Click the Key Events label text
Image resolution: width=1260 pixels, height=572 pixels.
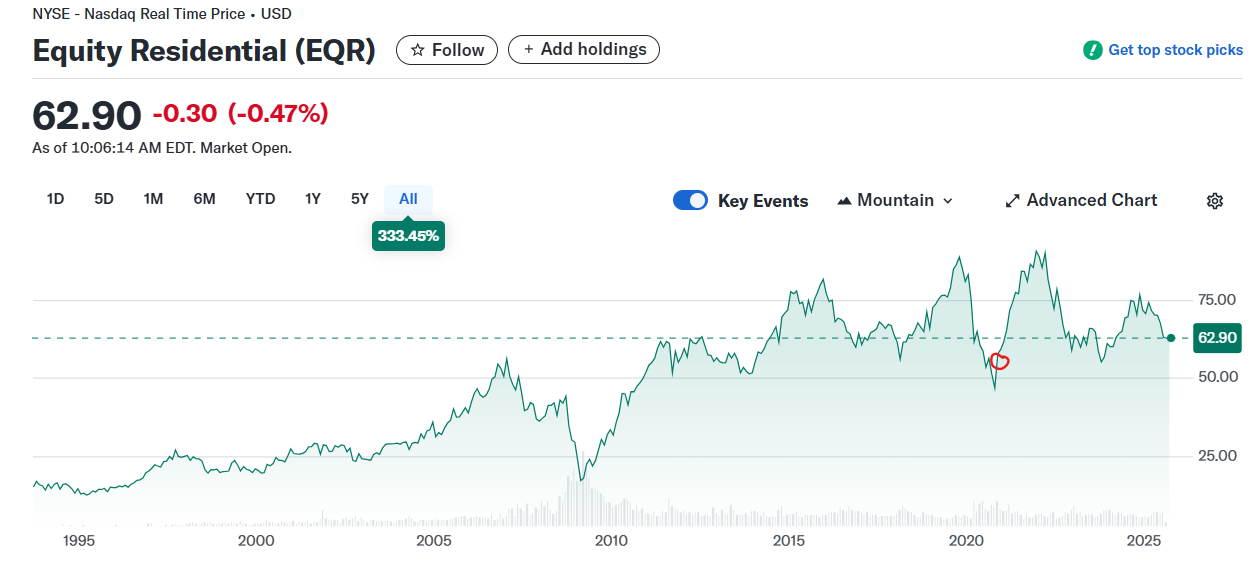click(763, 201)
